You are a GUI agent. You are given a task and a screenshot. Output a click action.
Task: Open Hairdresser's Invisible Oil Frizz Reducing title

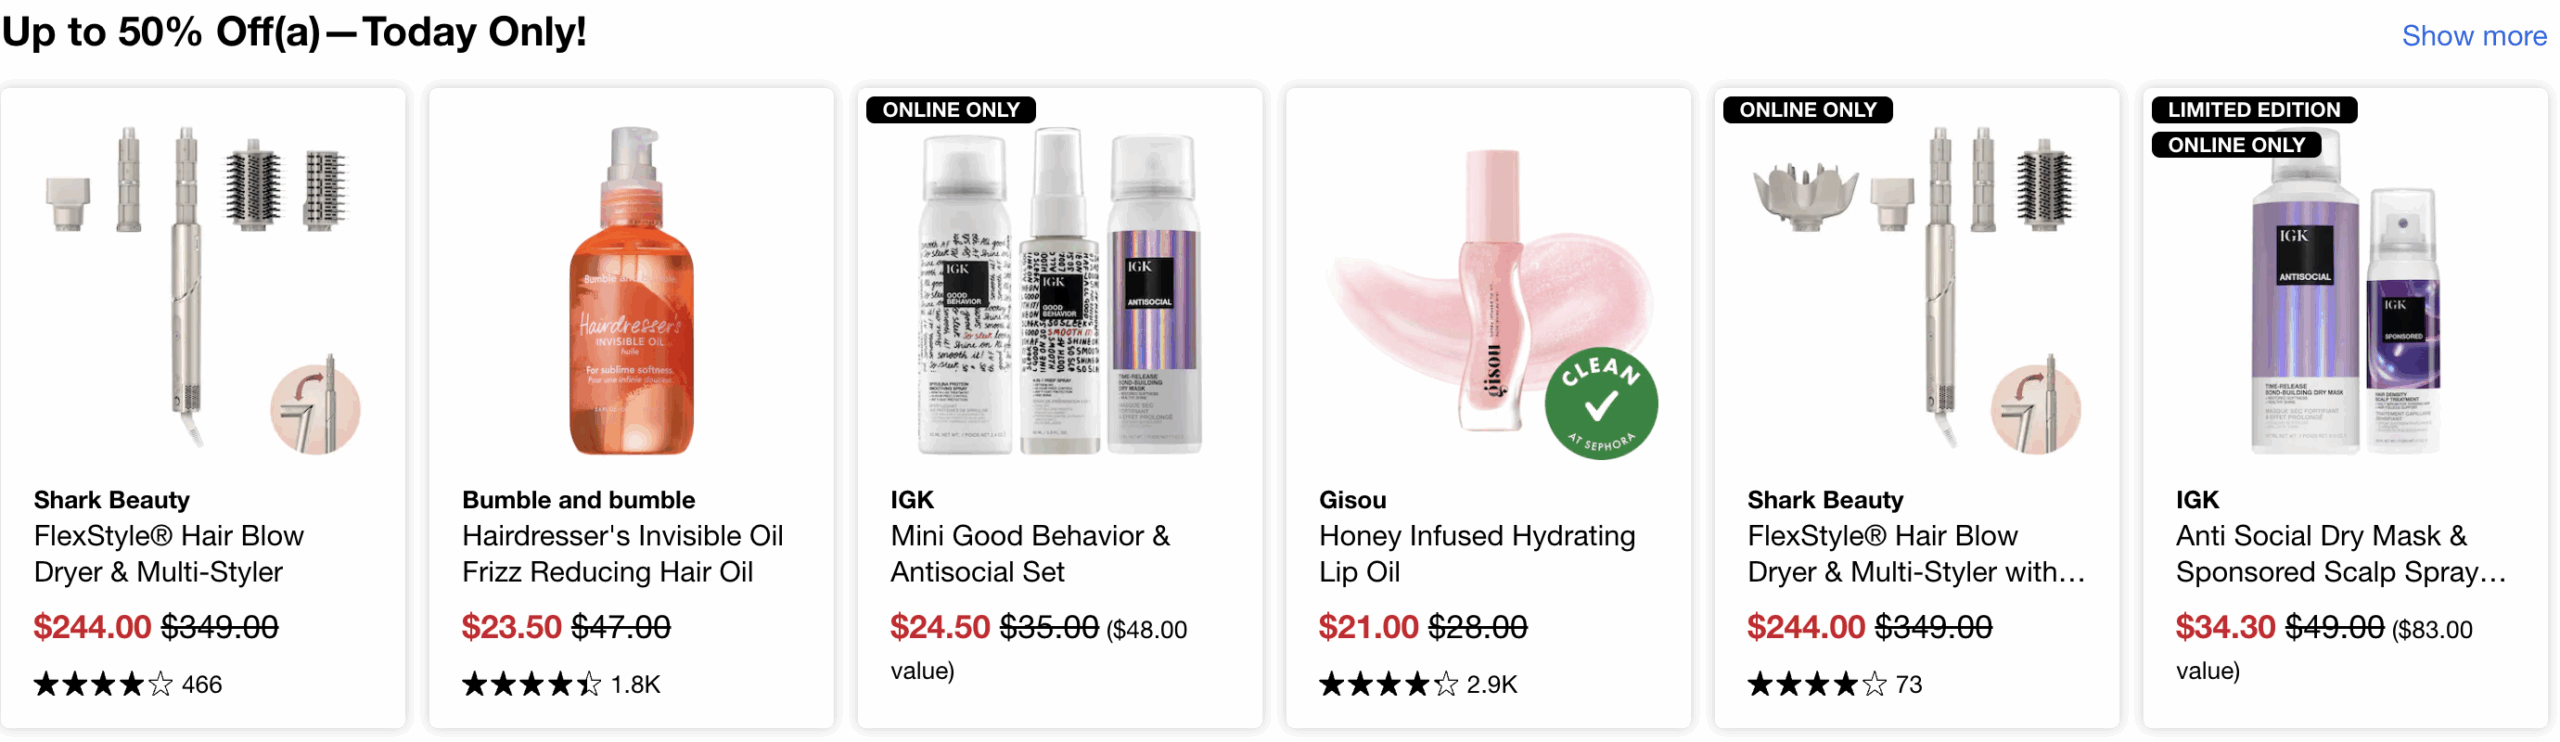coord(622,554)
